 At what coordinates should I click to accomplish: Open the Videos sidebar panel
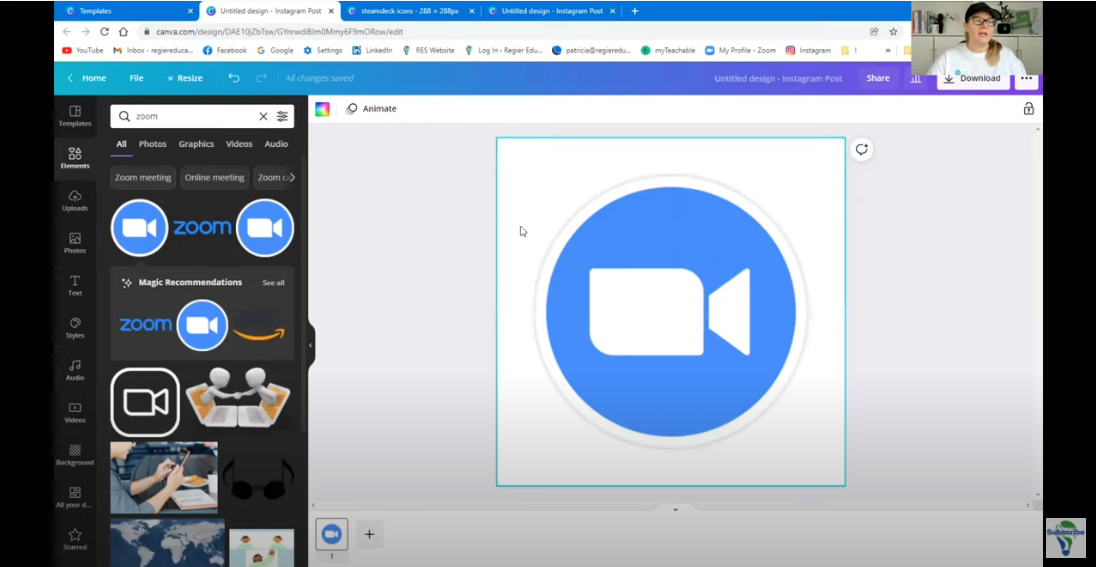click(75, 412)
